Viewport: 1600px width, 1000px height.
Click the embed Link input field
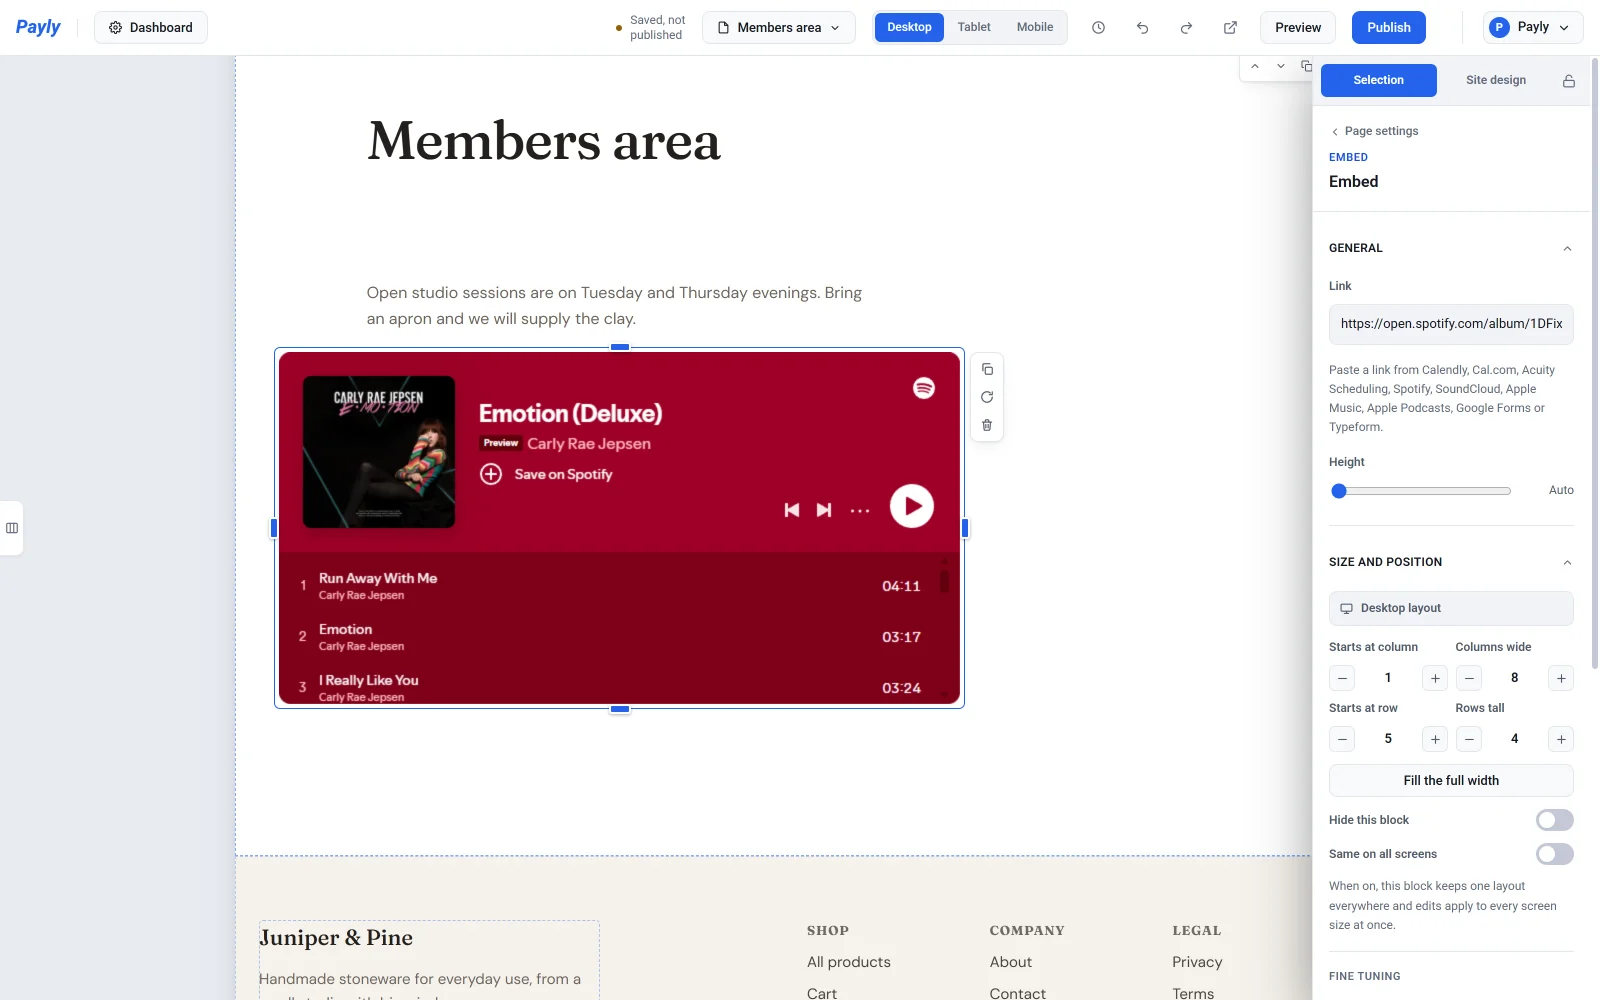coord(1451,324)
